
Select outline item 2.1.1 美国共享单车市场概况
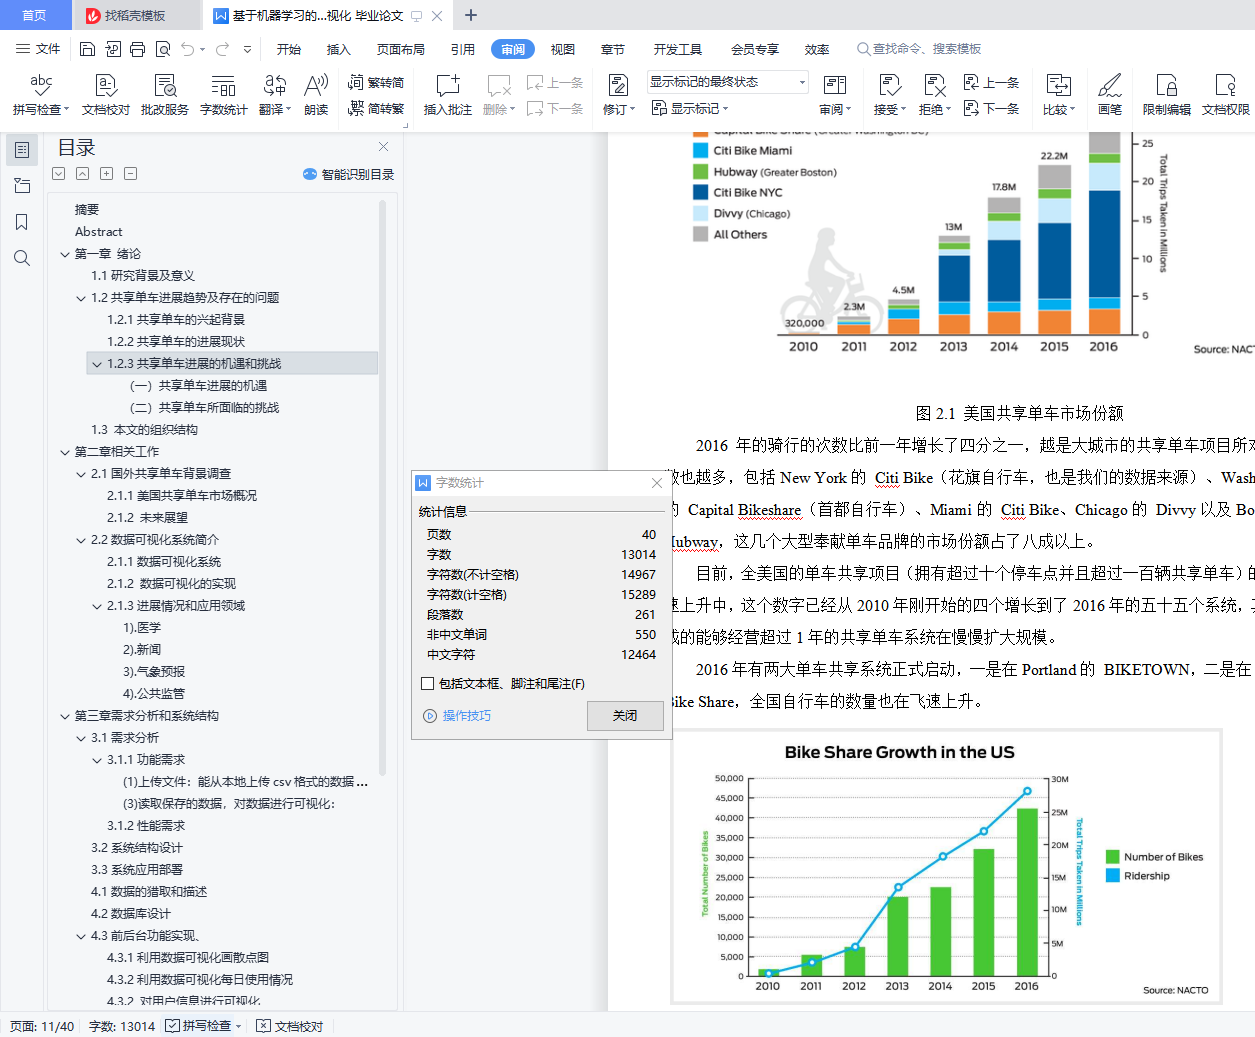tap(182, 496)
